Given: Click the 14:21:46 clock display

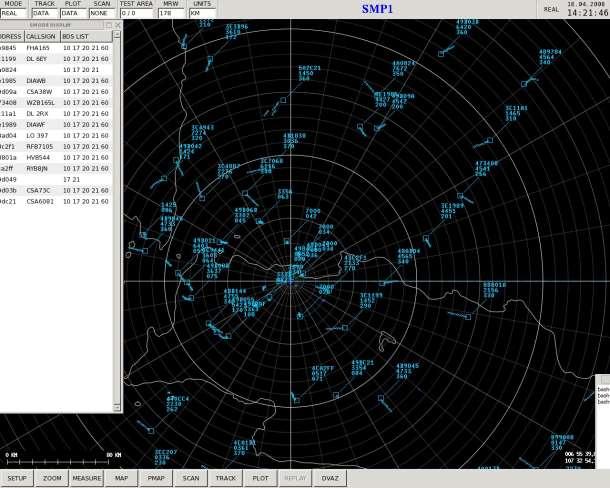Looking at the screenshot, I should click(587, 13).
